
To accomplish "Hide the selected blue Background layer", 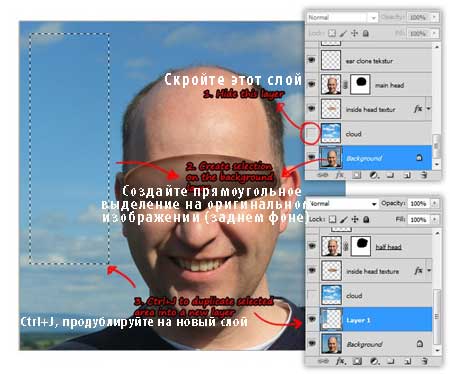I will [311, 157].
